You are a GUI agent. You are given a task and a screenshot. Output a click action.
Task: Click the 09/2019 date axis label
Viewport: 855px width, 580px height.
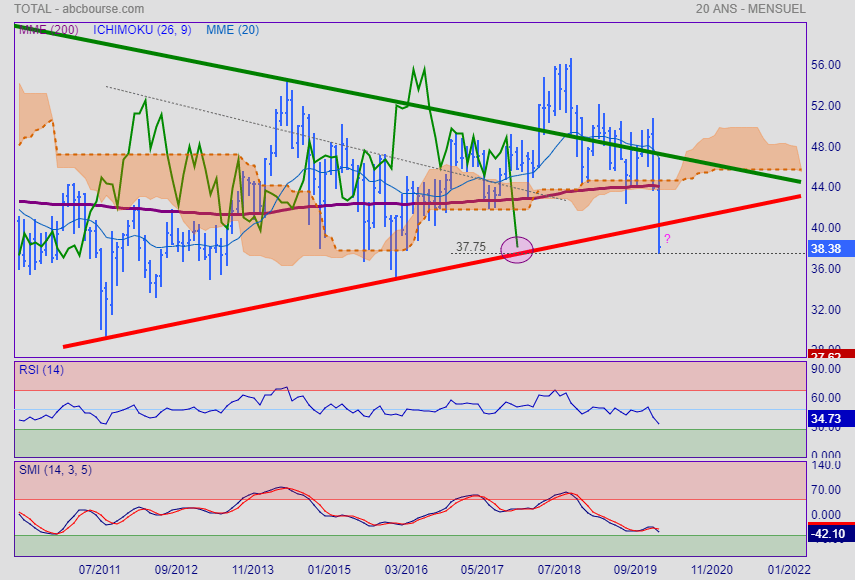tap(635, 570)
